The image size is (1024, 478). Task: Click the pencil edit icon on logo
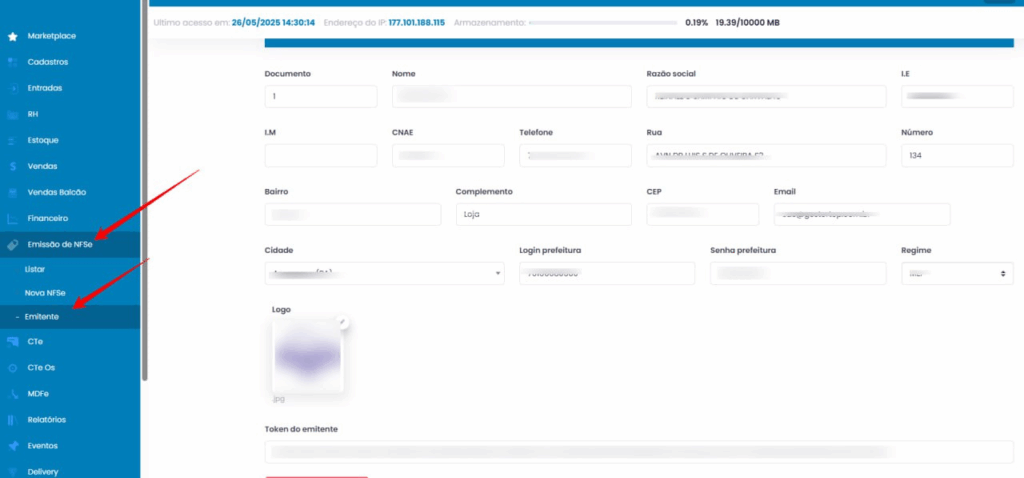point(342,322)
